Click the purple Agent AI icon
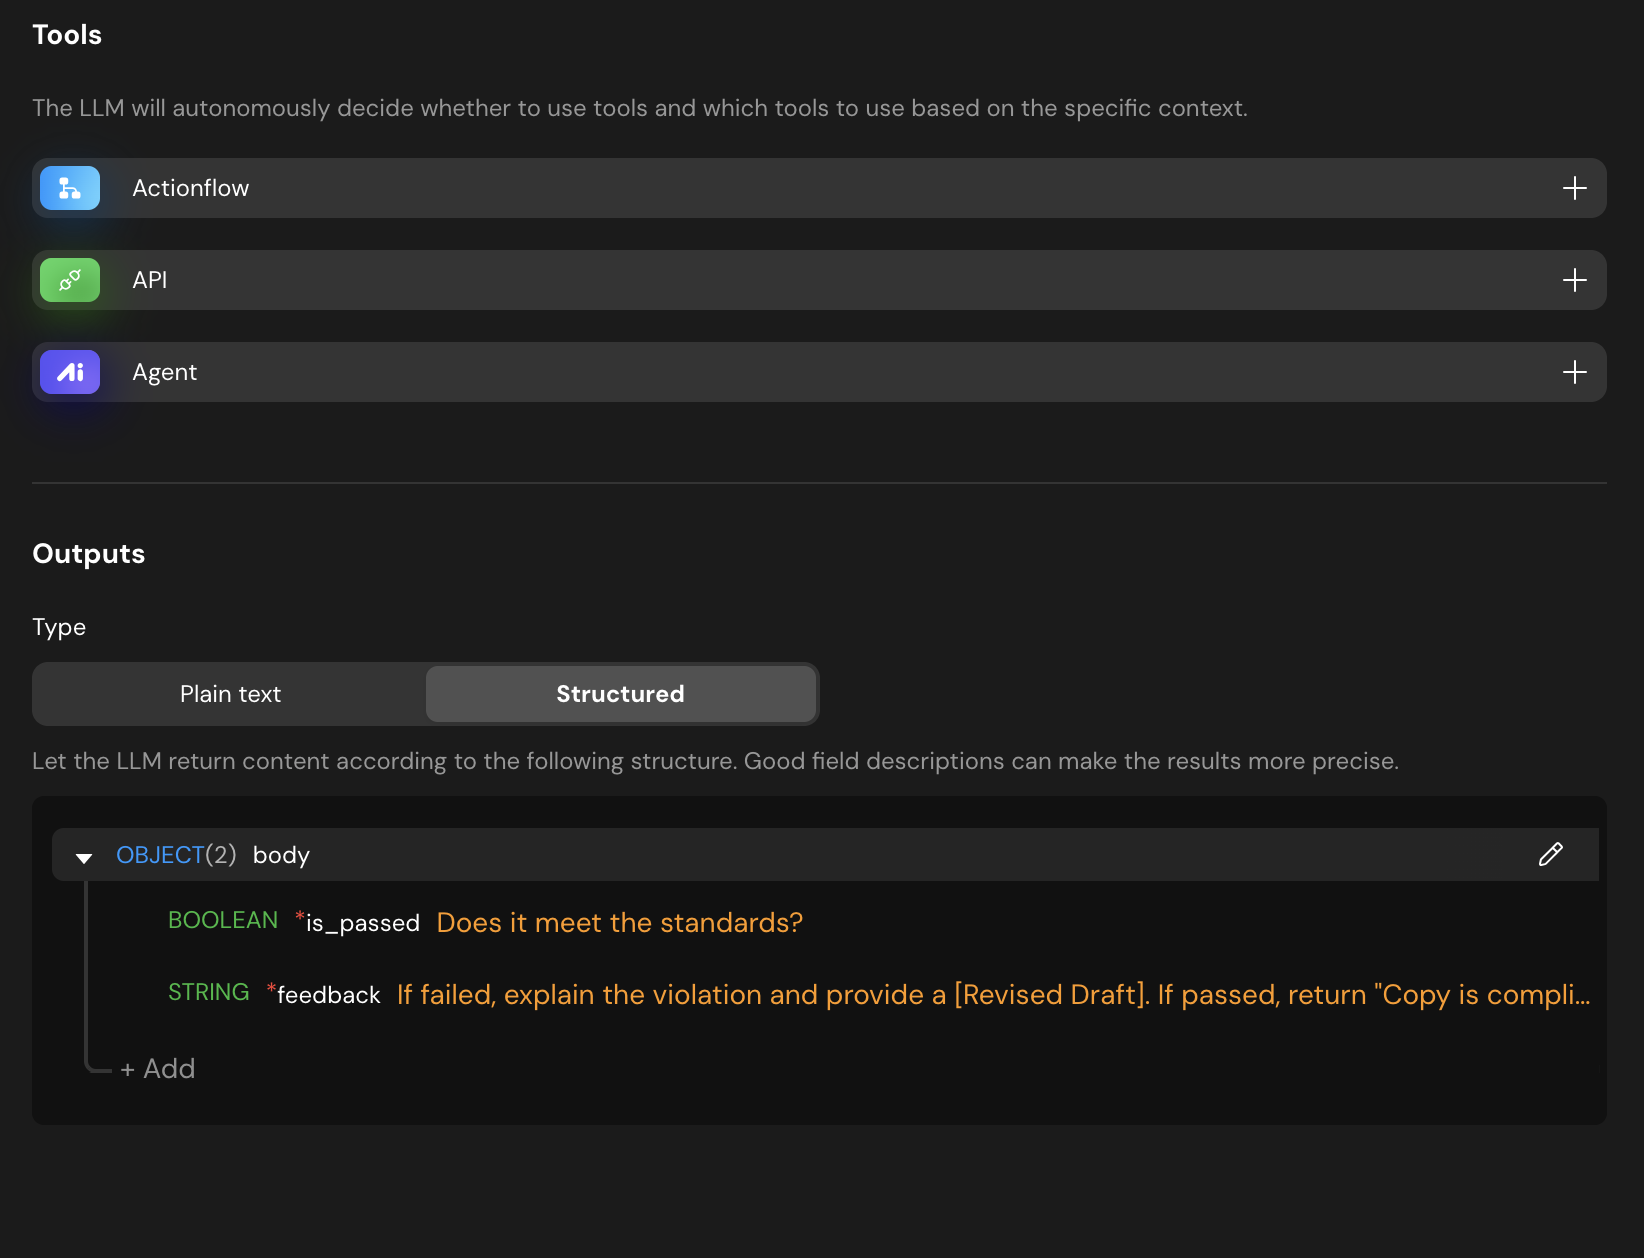Screen dimensions: 1644x1258 (x=70, y=372)
